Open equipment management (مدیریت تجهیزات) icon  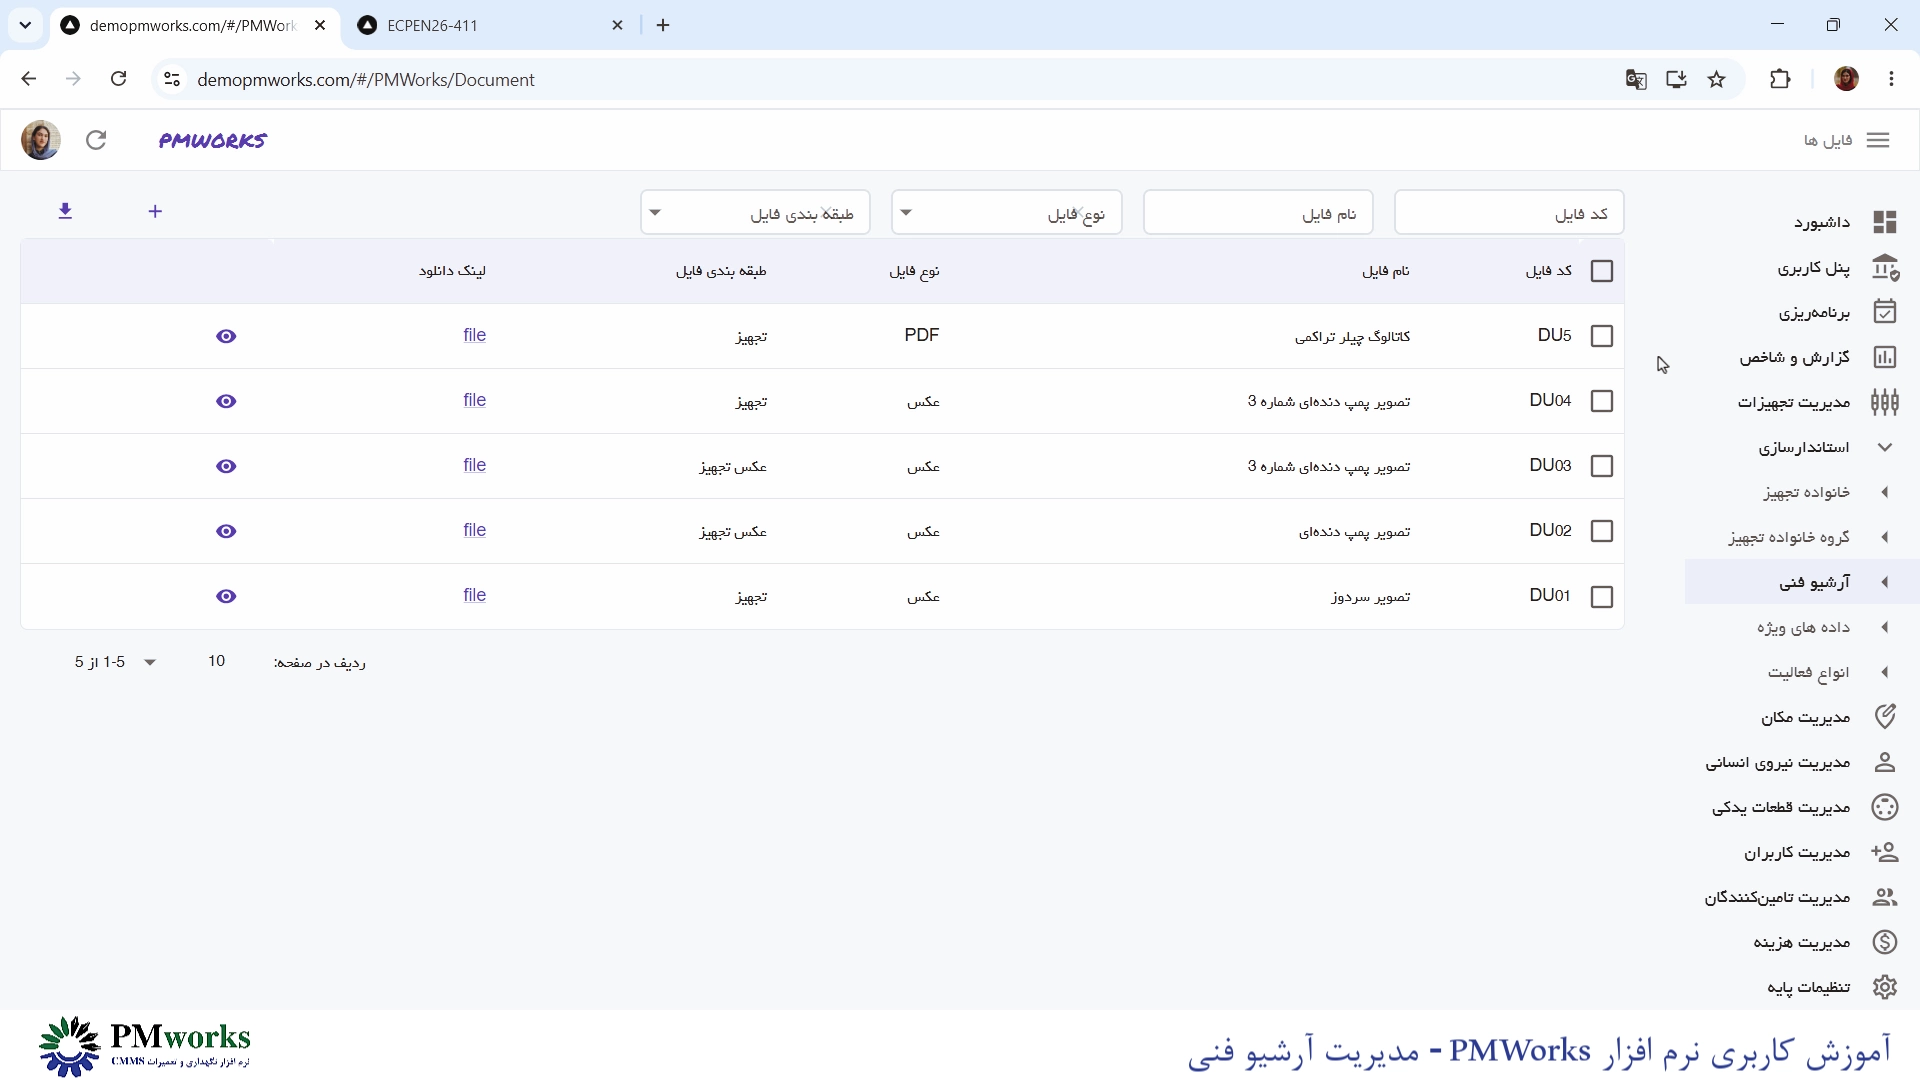coord(1885,402)
